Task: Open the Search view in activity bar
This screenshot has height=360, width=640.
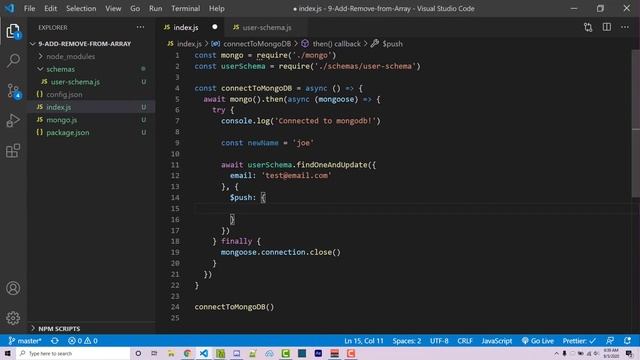Action: [13, 61]
